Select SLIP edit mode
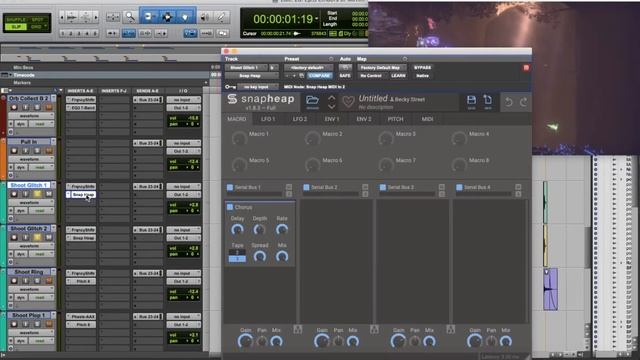Viewport: 640px width, 360px height. point(16,27)
